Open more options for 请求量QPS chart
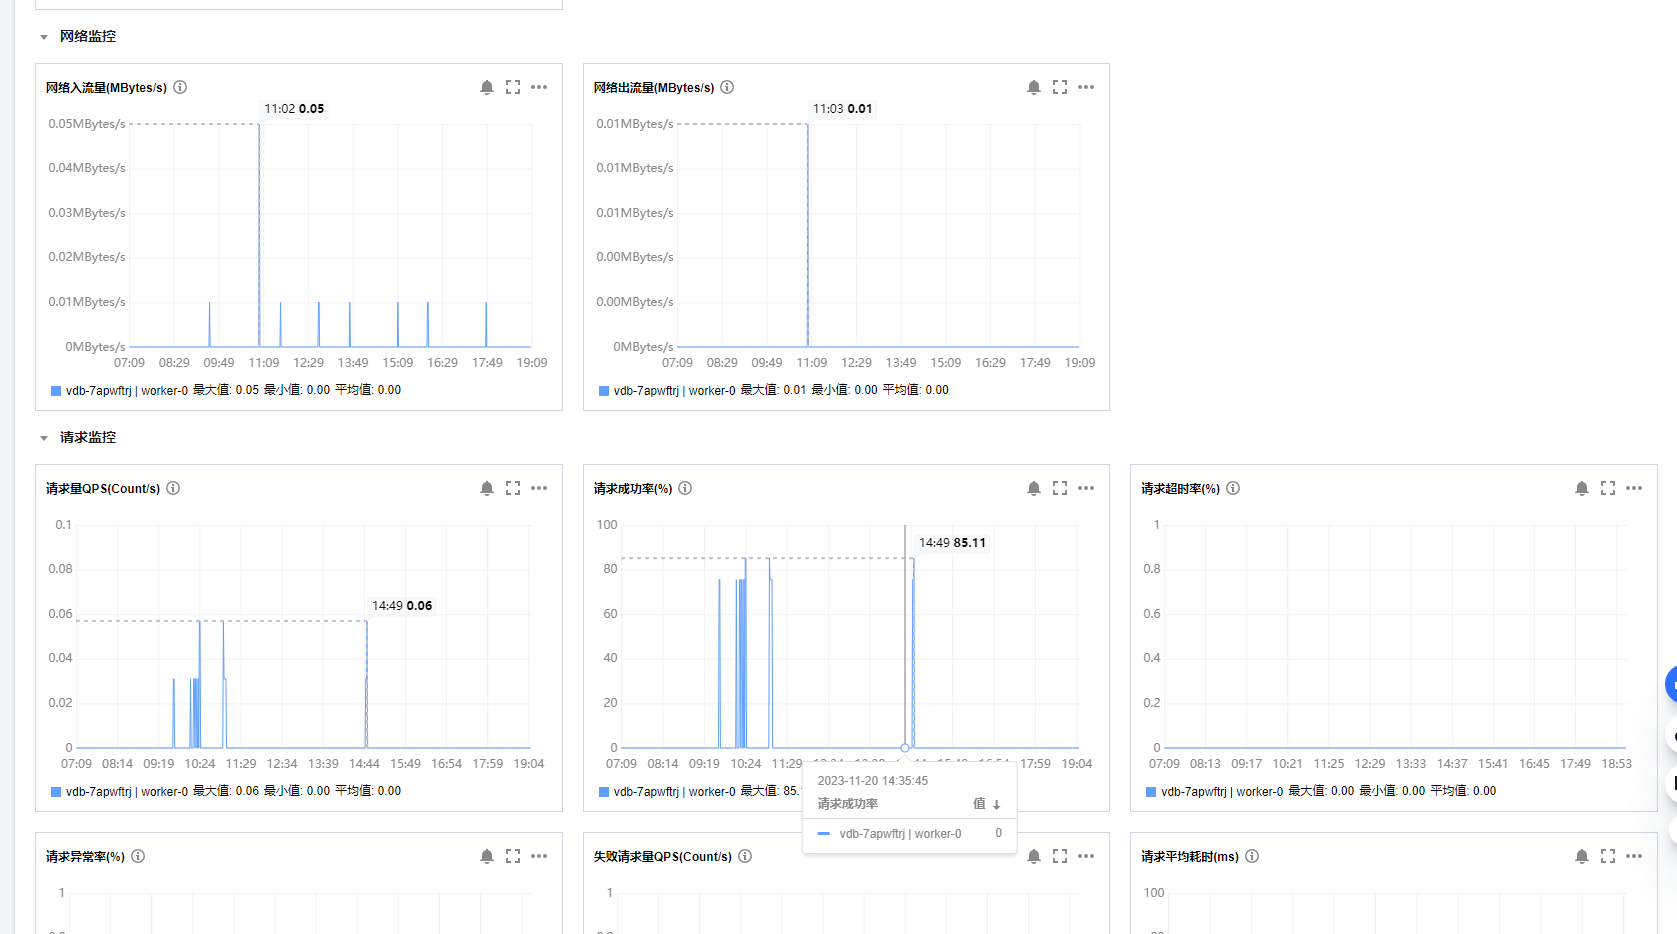Screen dimensions: 1677x934 coord(539,488)
